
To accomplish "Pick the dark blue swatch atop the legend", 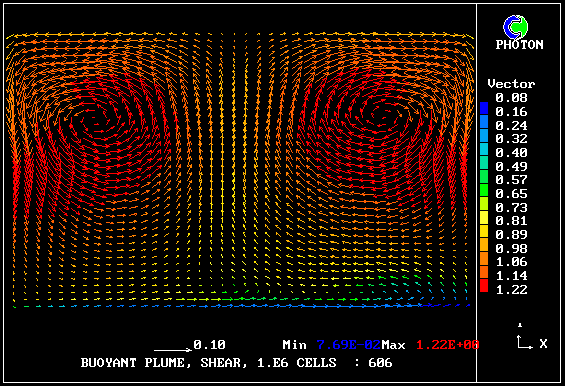I will 484,108.
